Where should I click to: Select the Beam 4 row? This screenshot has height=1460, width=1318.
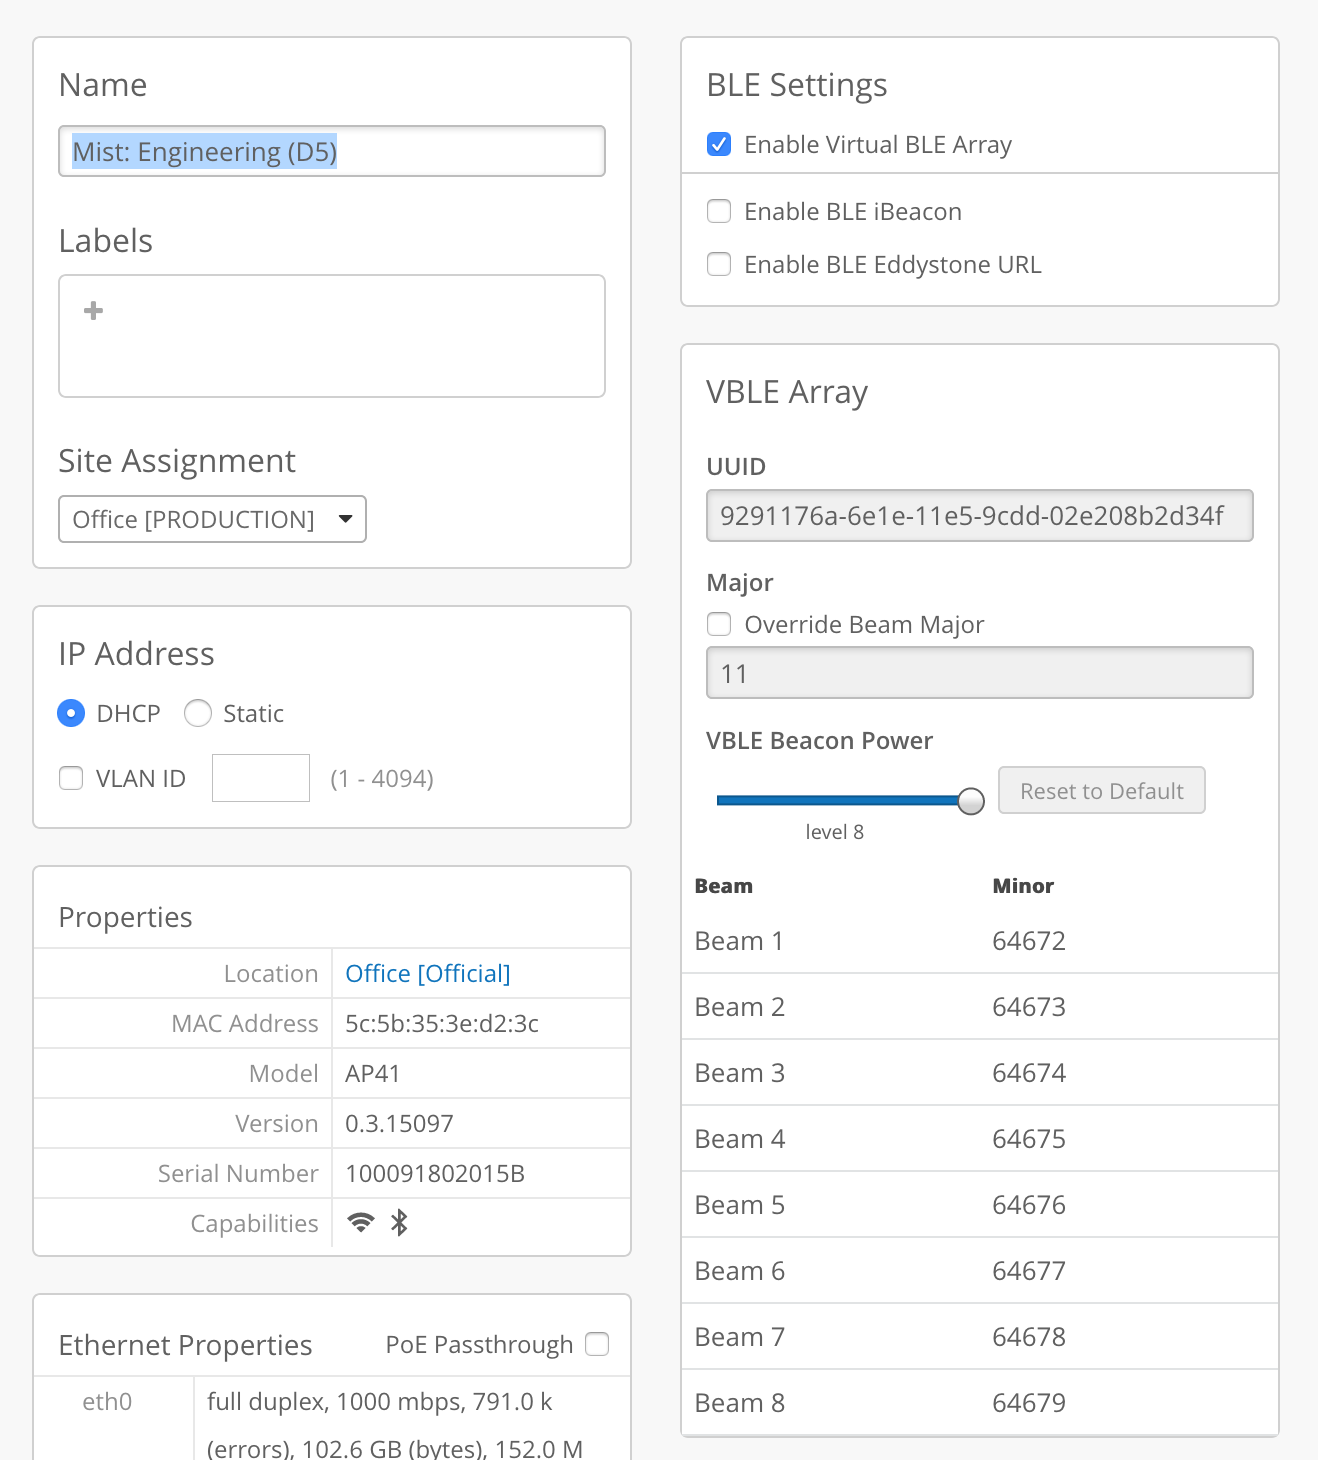pos(979,1139)
